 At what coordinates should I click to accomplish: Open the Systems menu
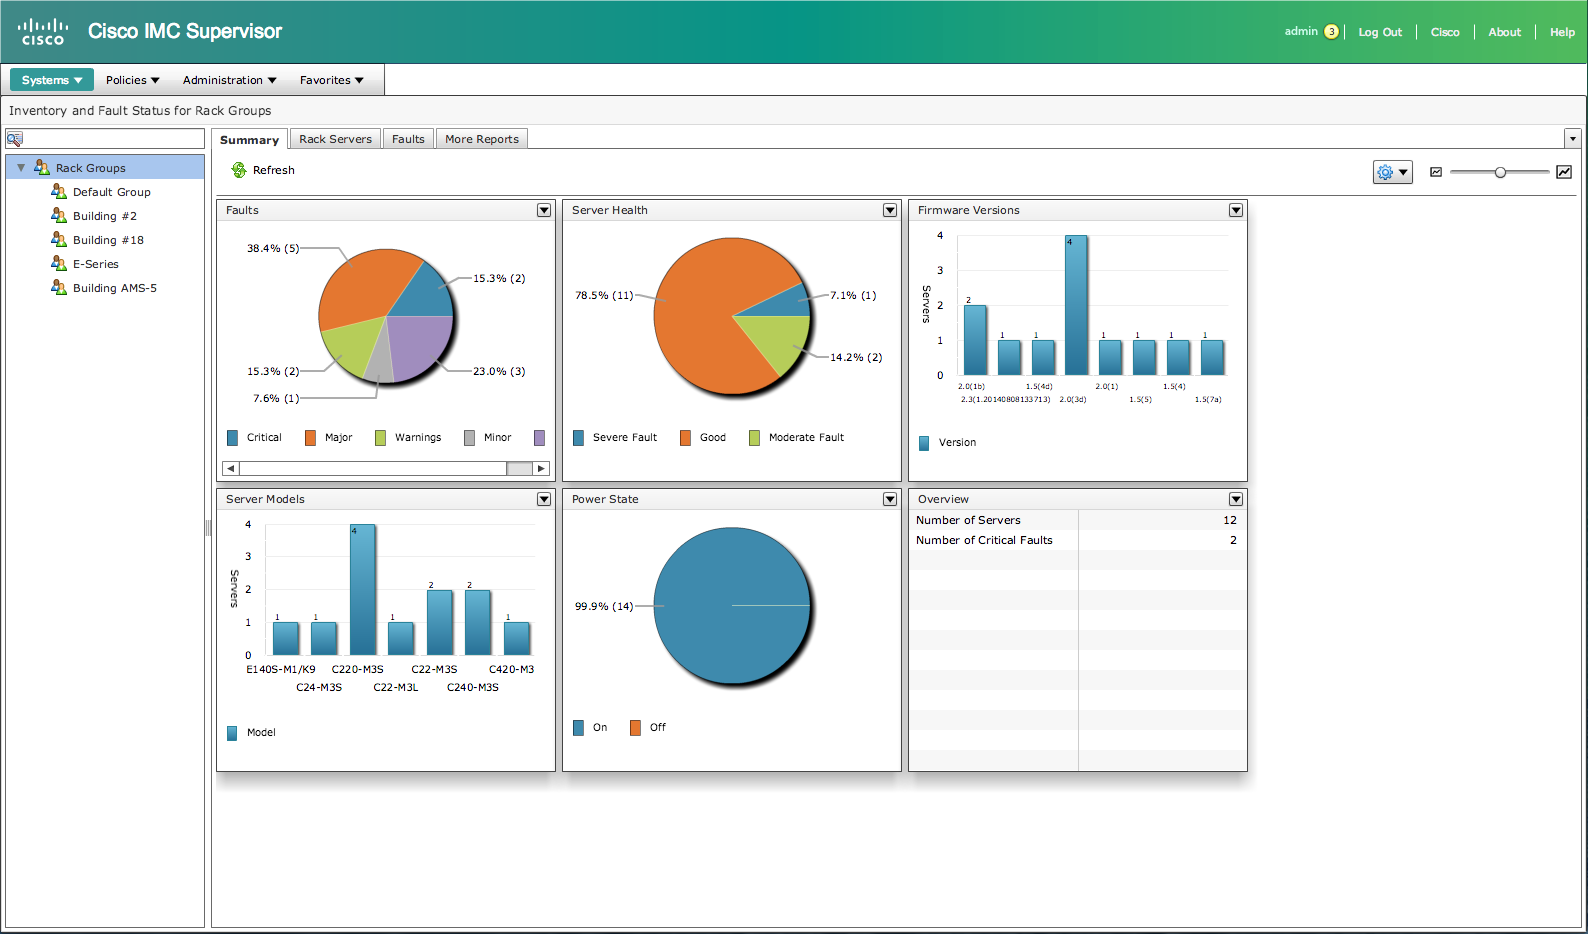(52, 80)
